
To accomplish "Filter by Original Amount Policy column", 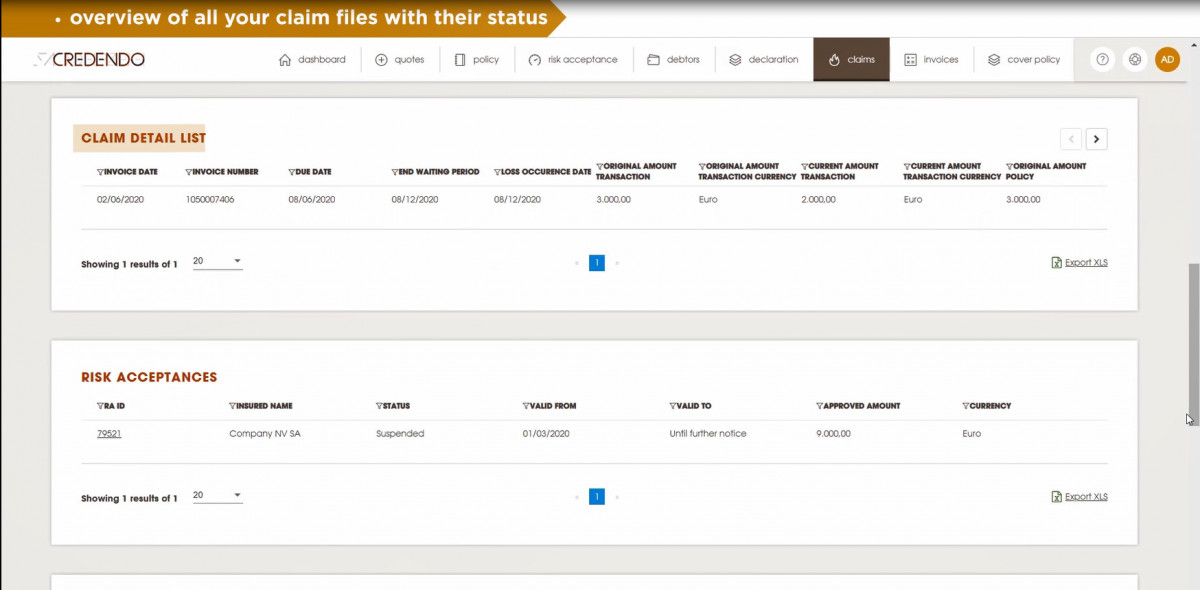I will (x=1010, y=166).
